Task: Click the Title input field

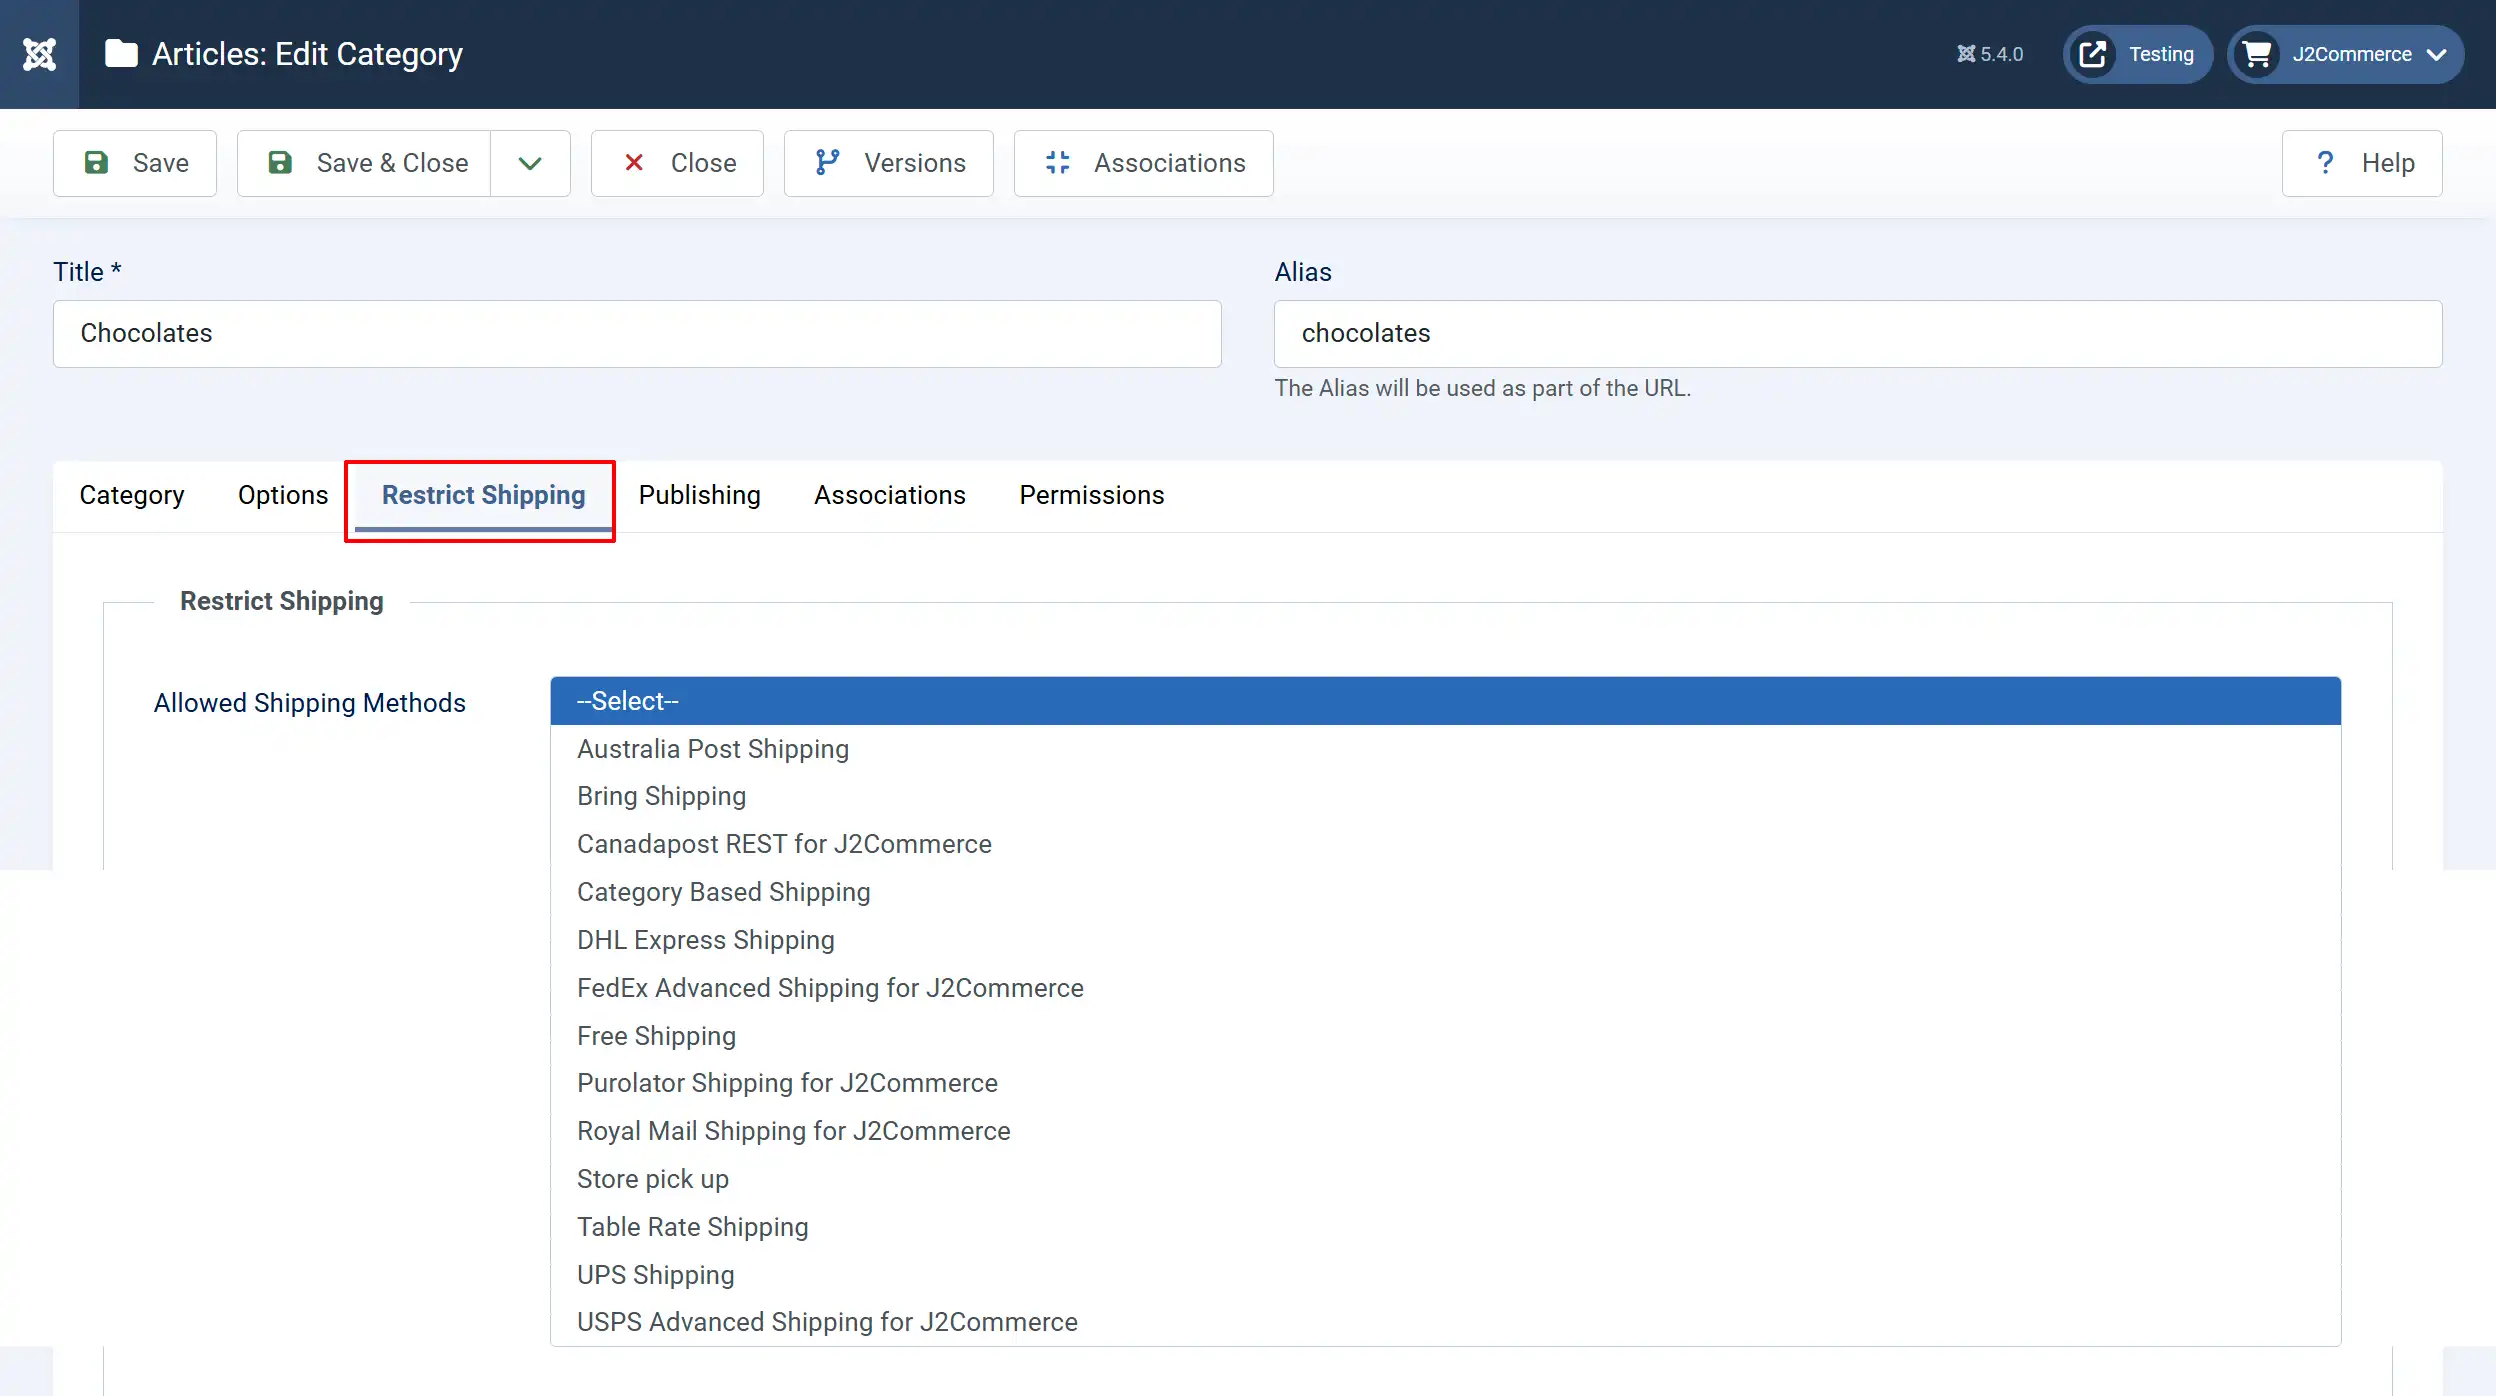Action: (637, 334)
